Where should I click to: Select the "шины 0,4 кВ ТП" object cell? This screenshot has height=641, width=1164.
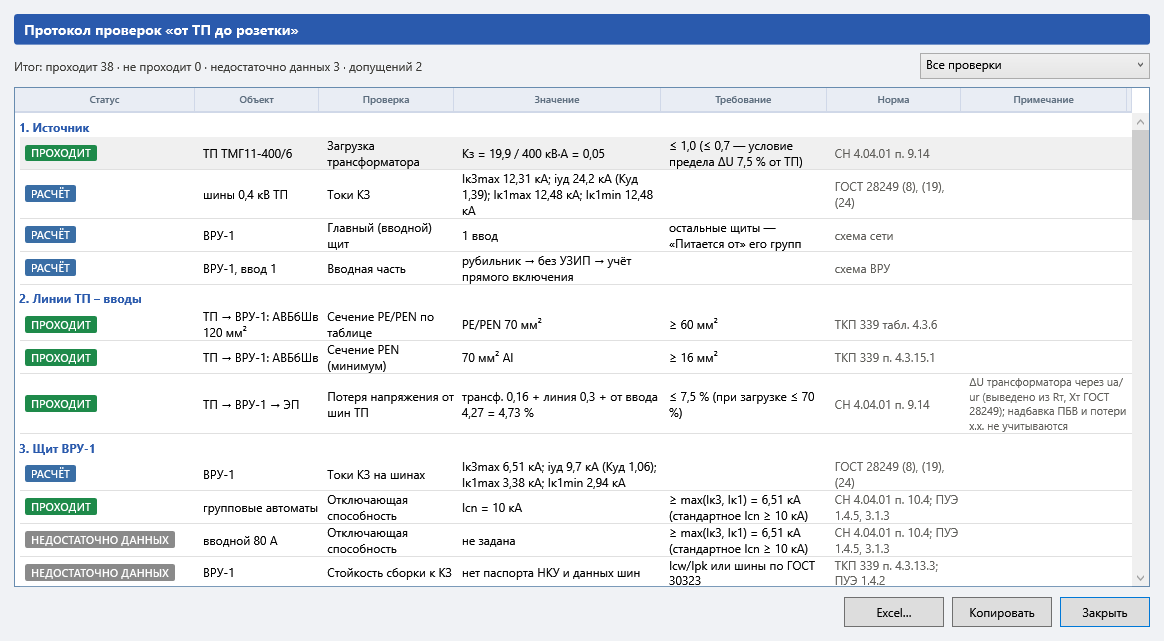pos(245,195)
